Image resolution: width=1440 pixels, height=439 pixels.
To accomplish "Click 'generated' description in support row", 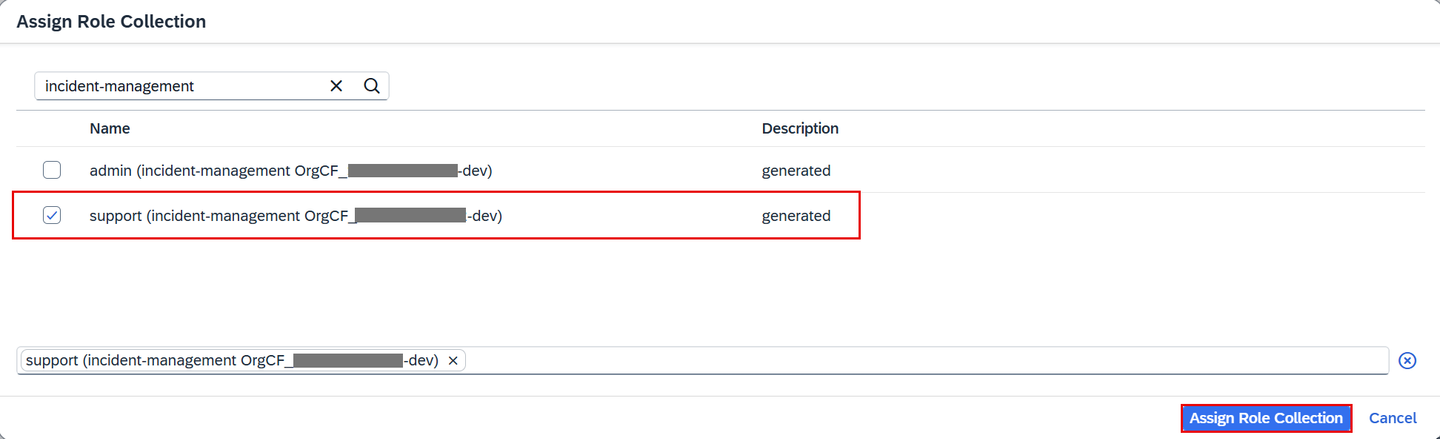I will click(796, 216).
